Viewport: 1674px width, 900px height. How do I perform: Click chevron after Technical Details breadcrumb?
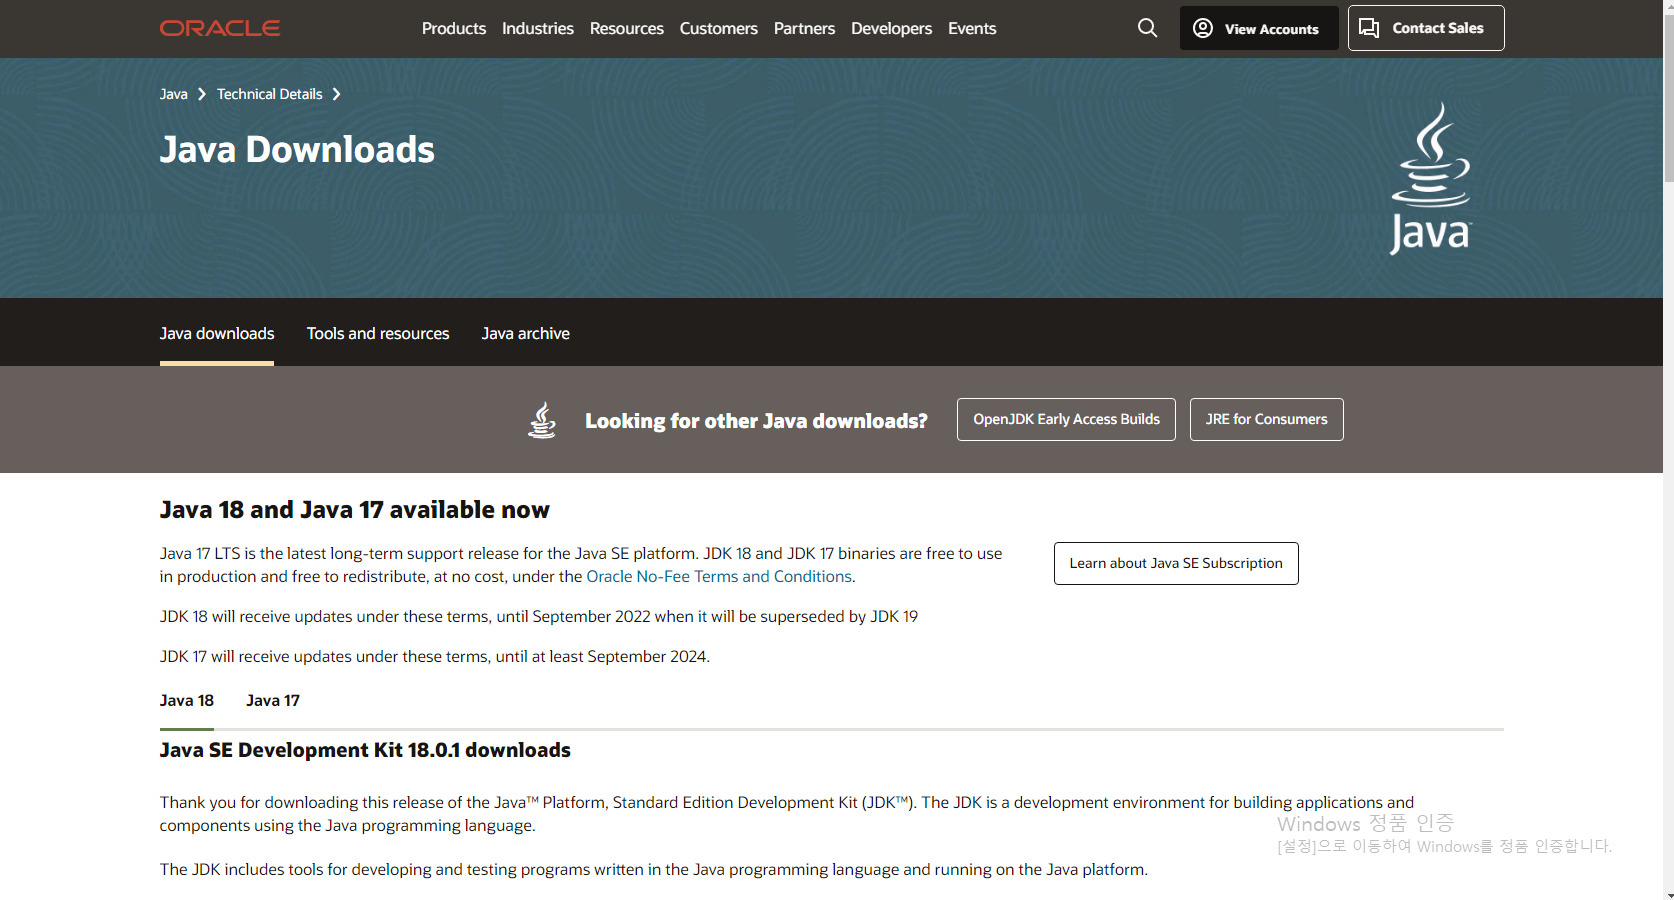click(336, 94)
